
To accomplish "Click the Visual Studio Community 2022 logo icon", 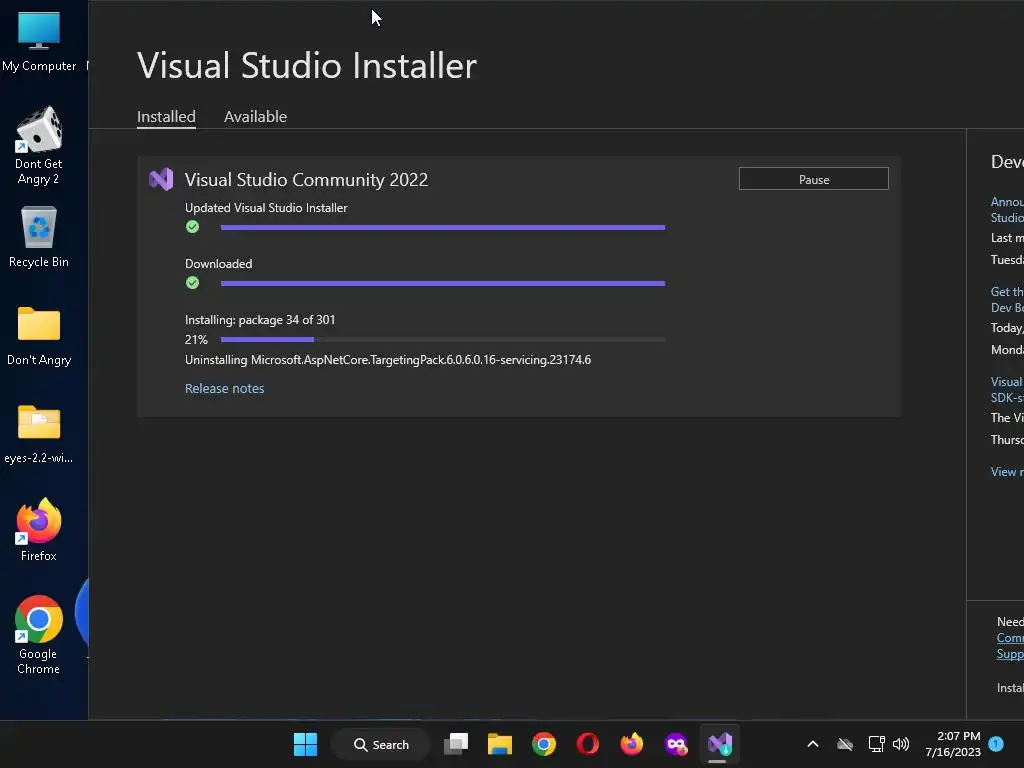I will (161, 179).
